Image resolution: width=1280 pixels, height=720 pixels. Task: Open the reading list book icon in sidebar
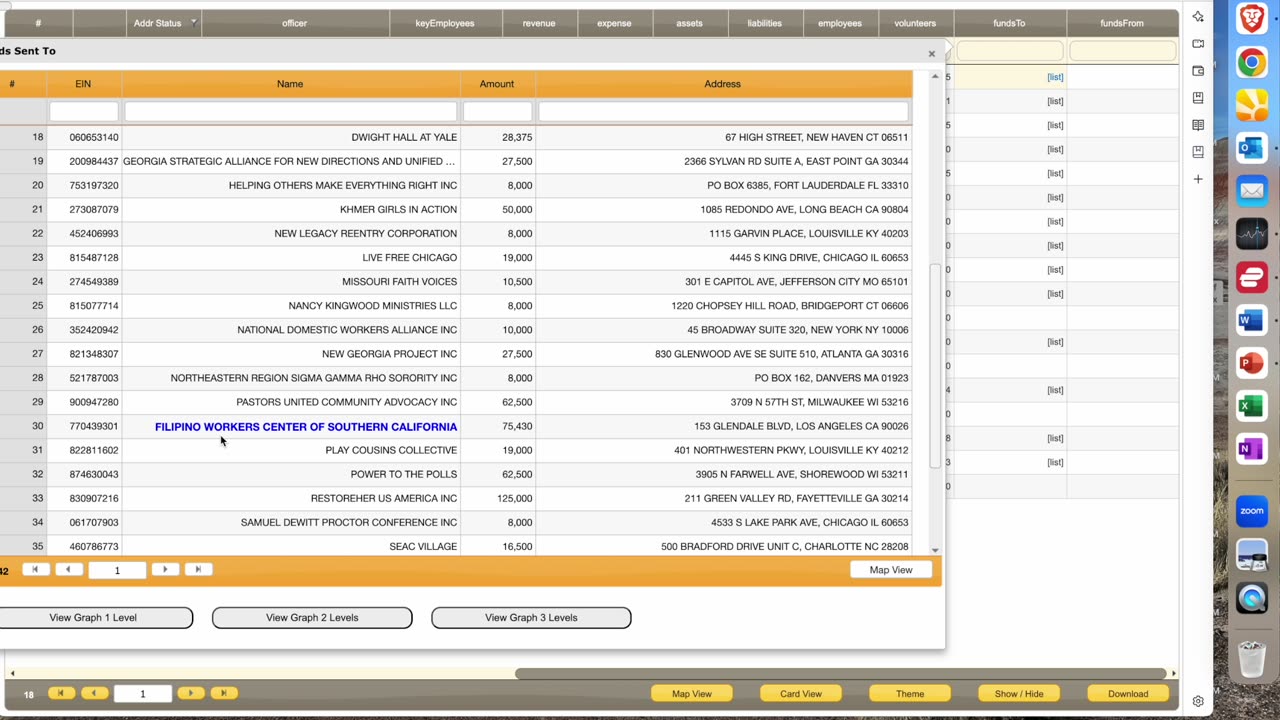[1198, 125]
